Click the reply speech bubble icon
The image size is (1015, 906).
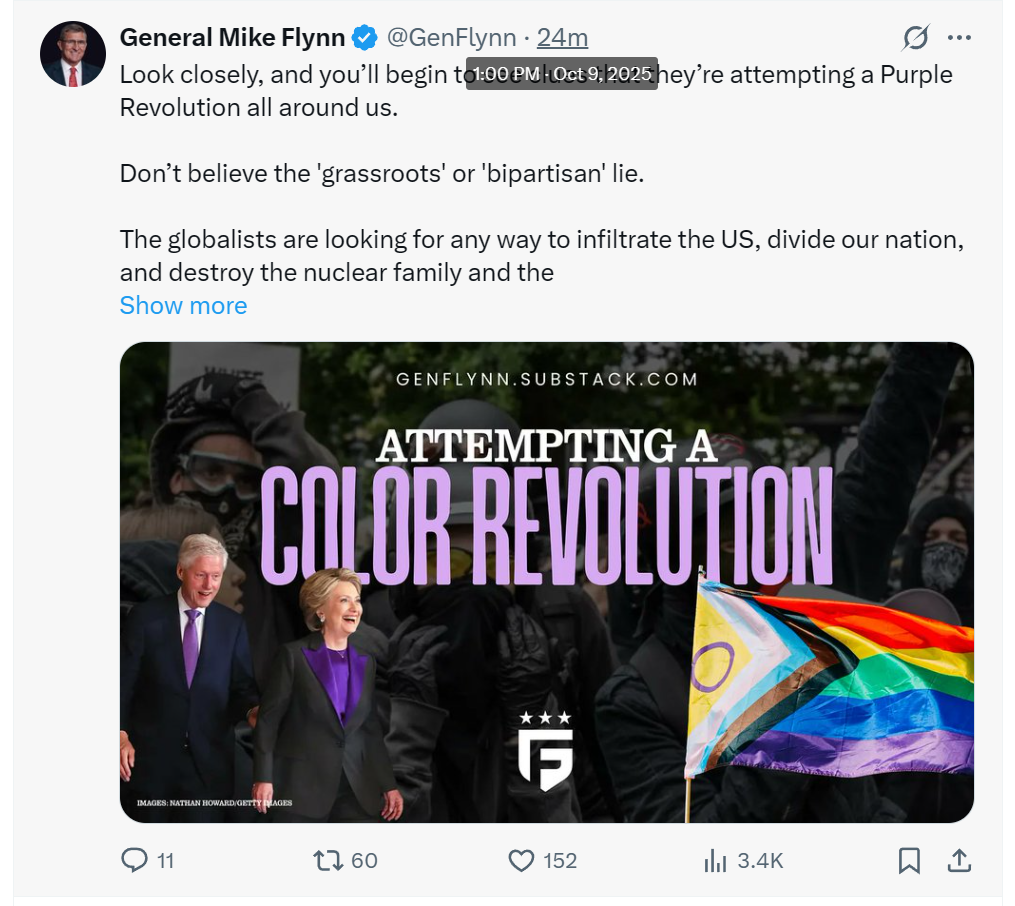coord(134,860)
